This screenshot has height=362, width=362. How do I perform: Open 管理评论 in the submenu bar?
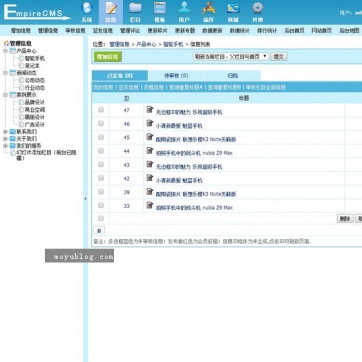(130, 30)
